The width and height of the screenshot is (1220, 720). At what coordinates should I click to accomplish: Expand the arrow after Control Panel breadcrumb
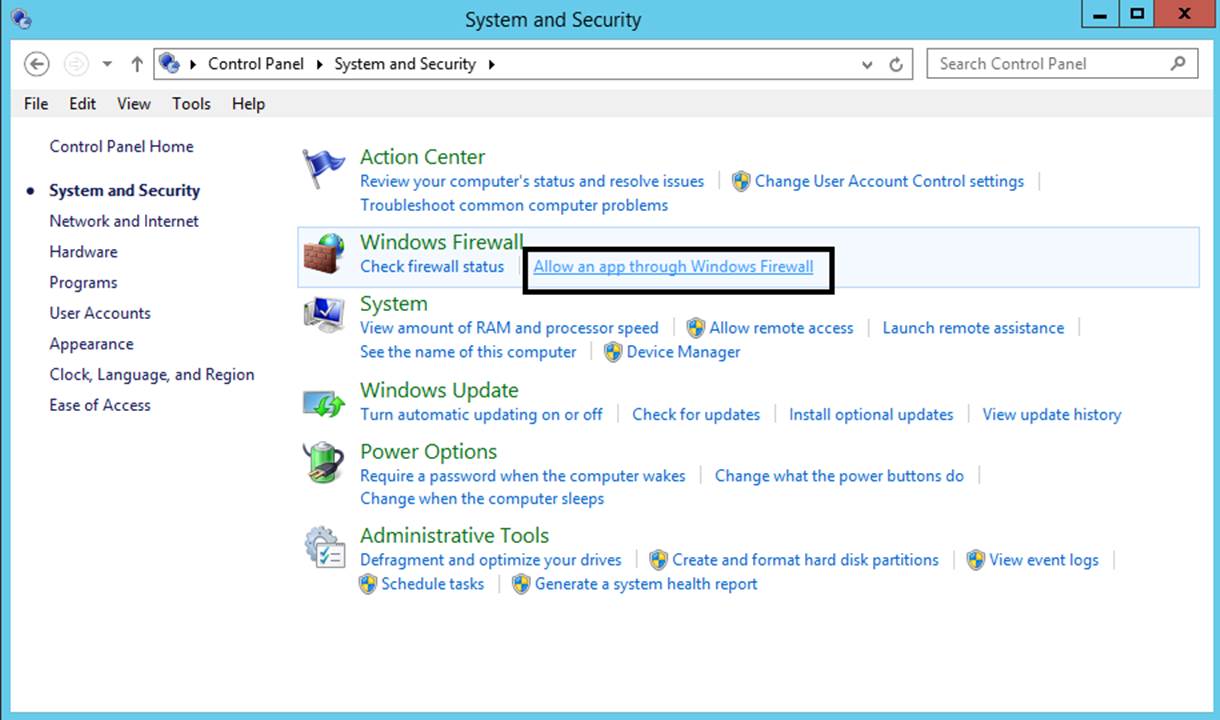(x=319, y=64)
